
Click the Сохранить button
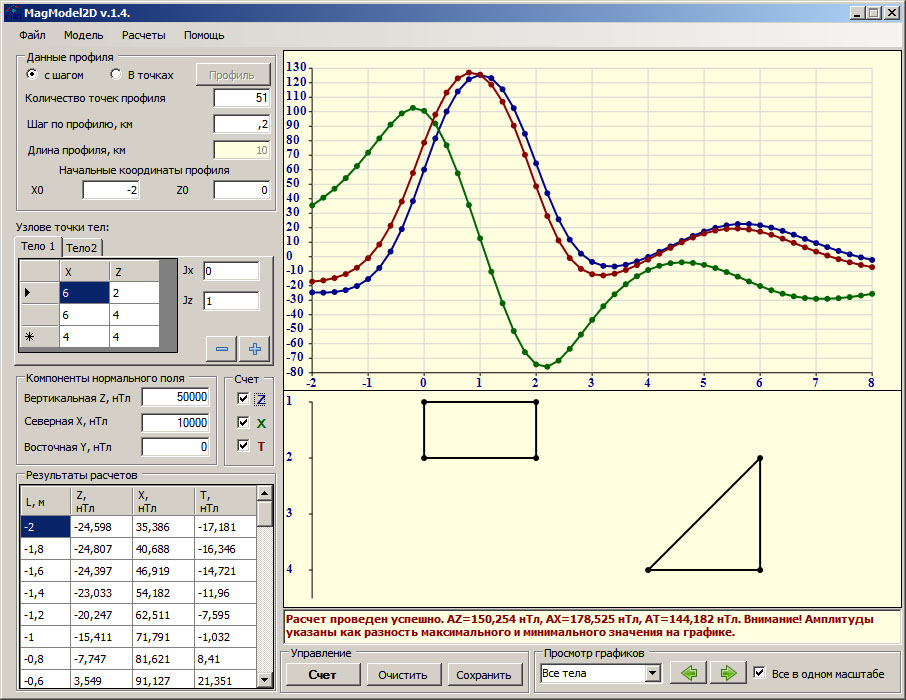[484, 675]
